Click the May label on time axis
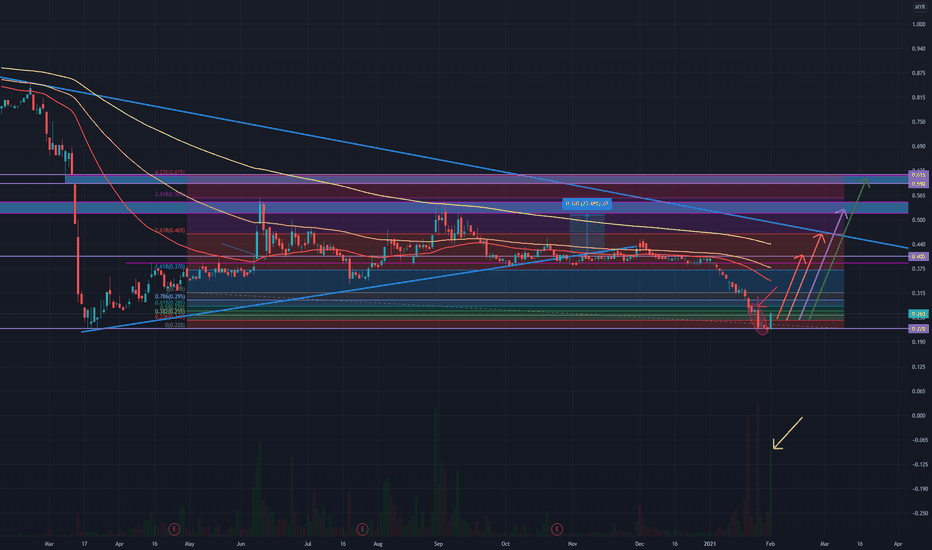 coord(189,543)
